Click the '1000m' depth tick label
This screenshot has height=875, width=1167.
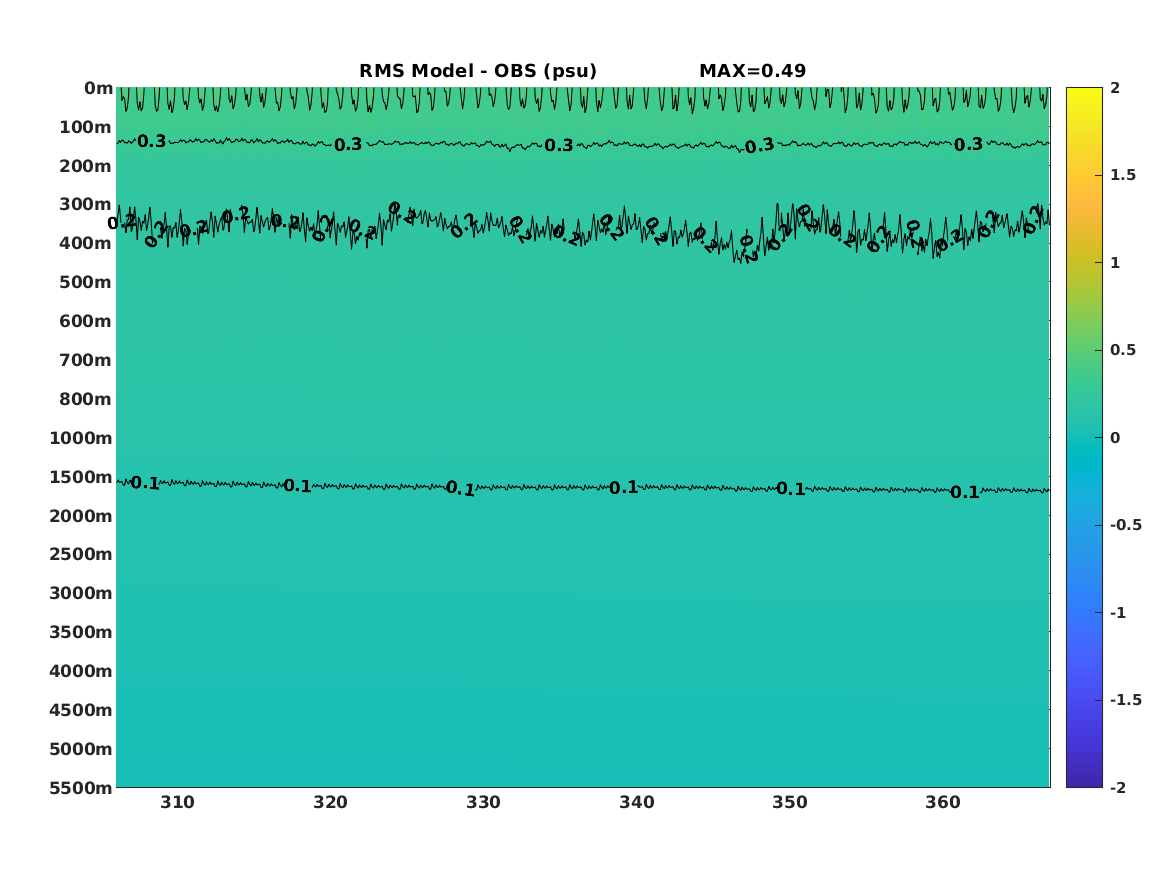(80, 438)
